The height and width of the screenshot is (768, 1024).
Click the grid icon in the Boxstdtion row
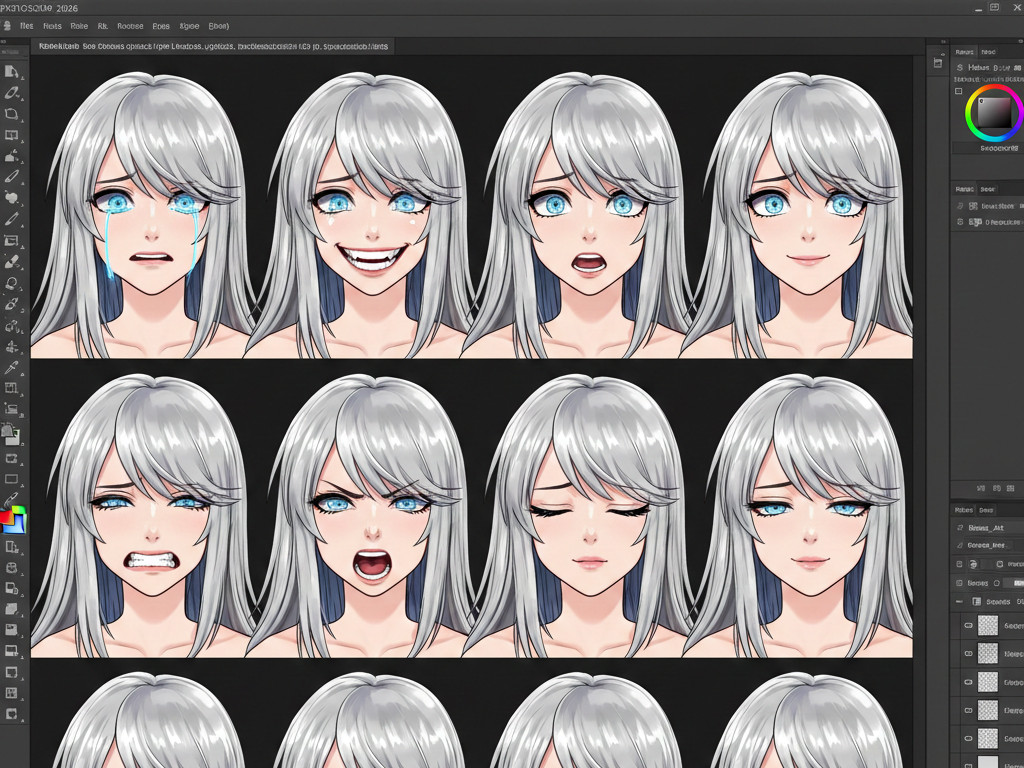(974, 206)
